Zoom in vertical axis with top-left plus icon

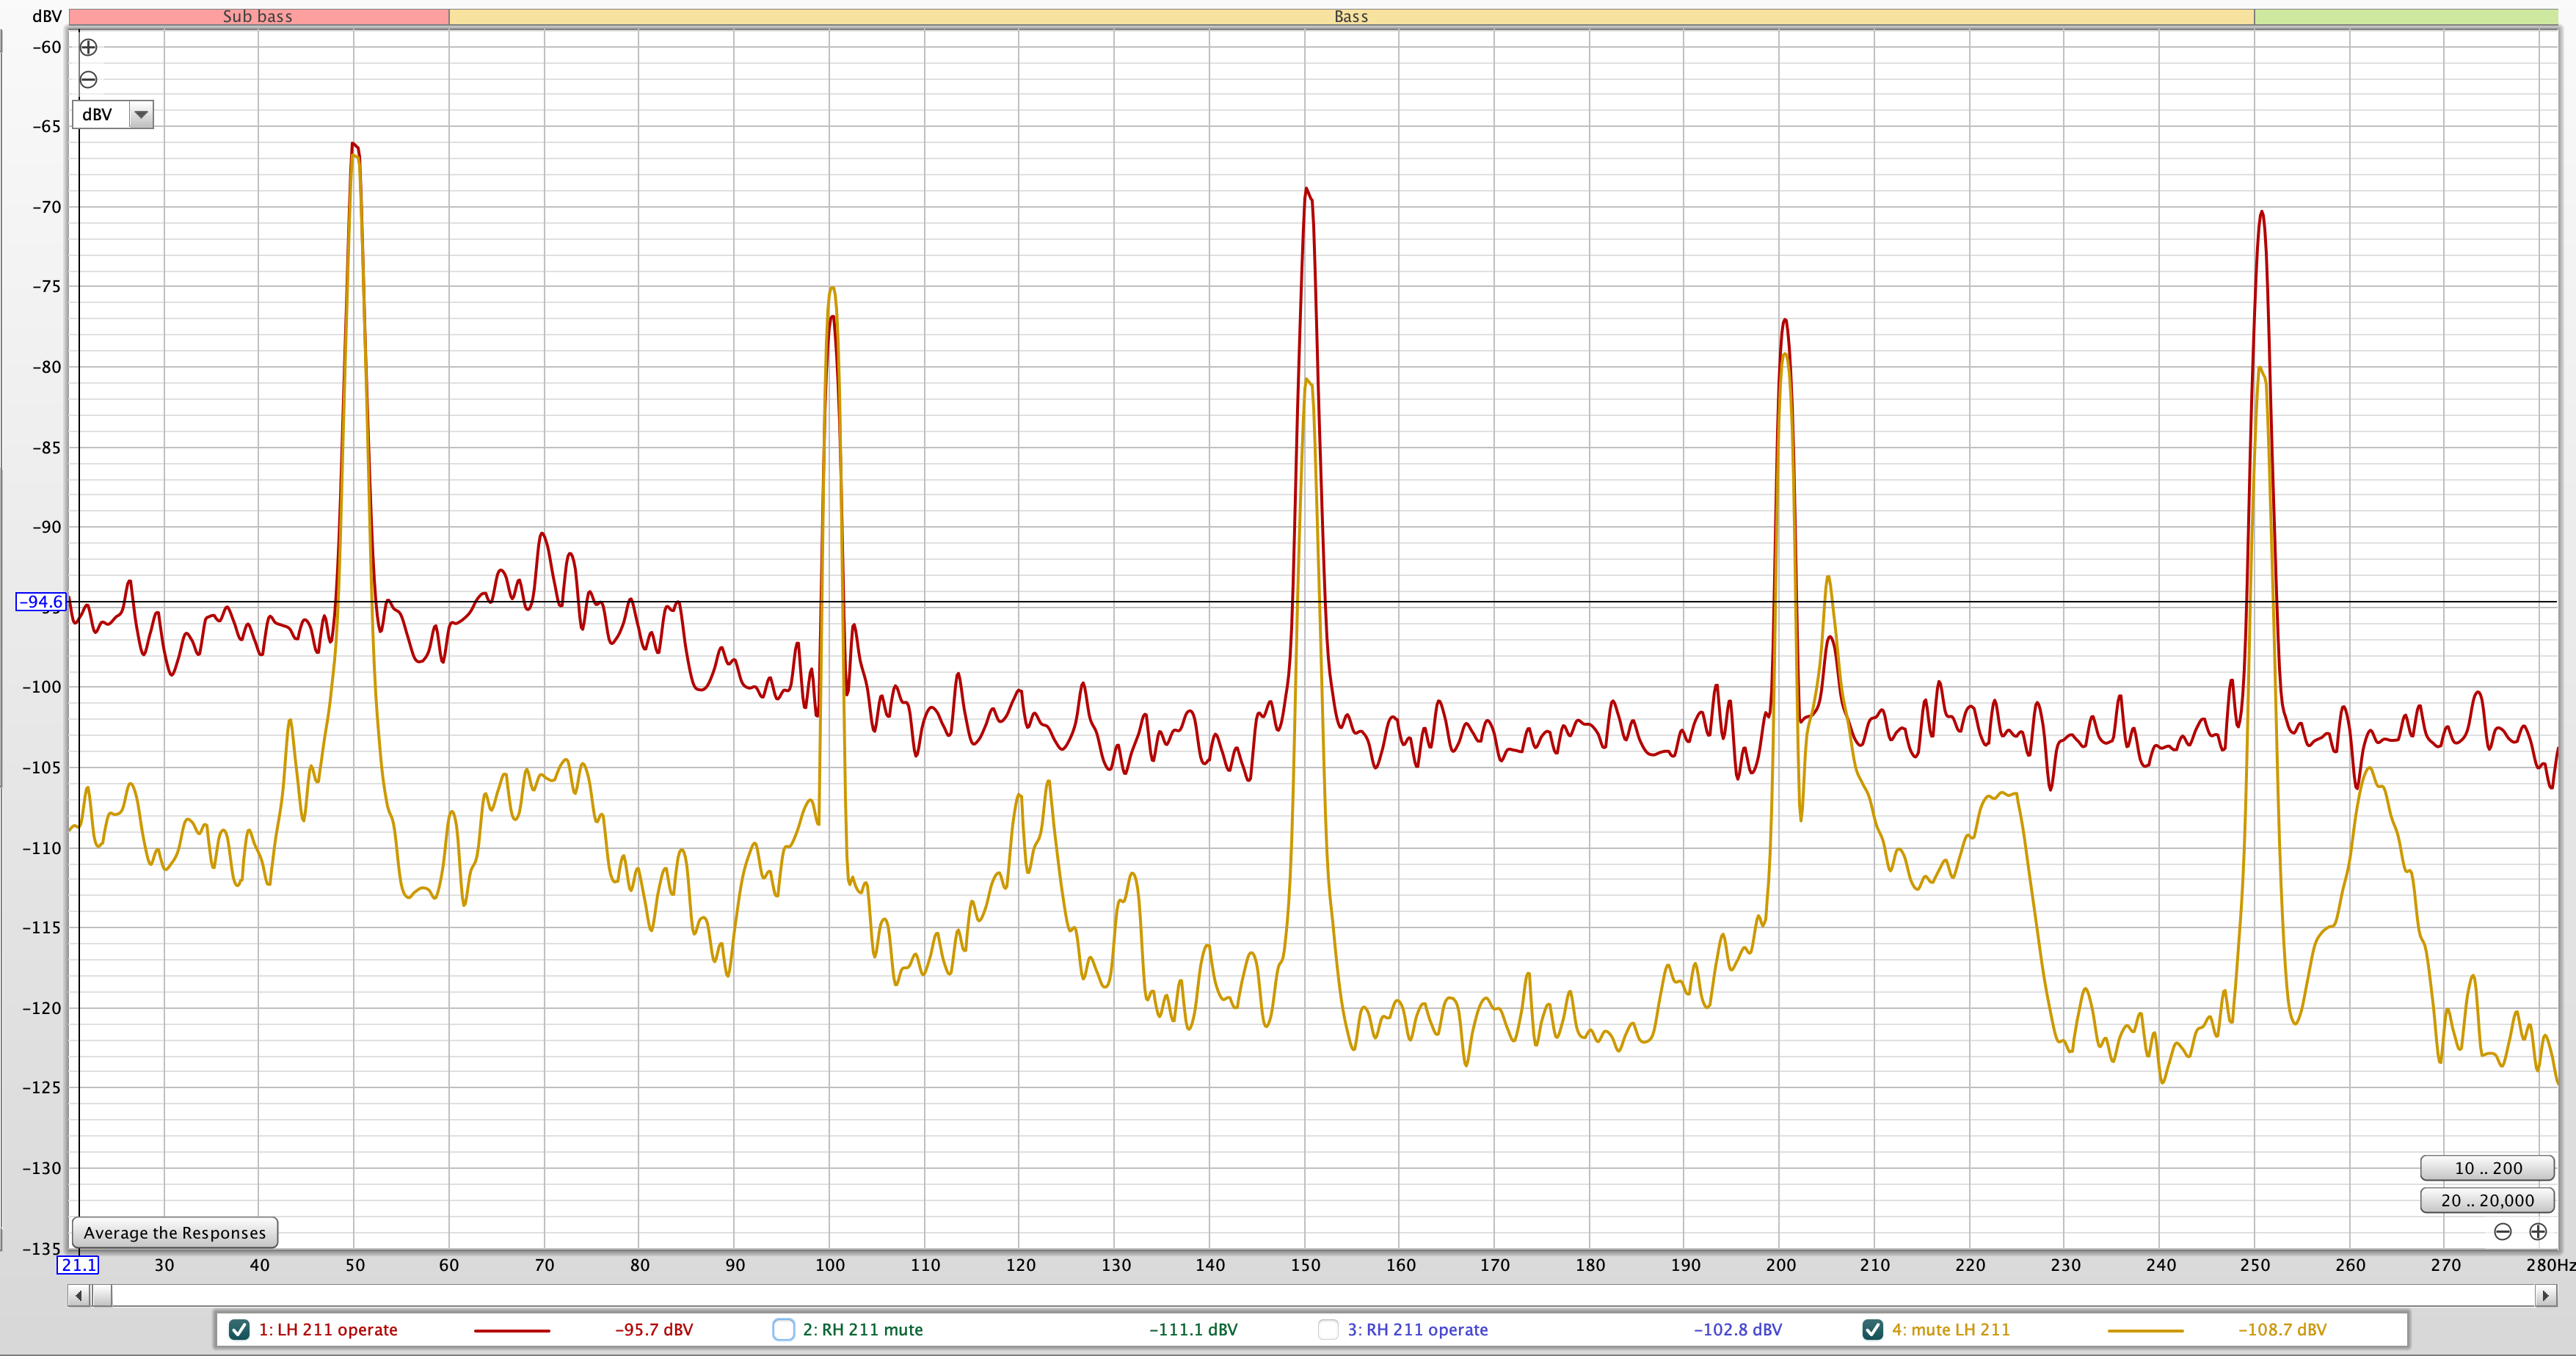[88, 47]
